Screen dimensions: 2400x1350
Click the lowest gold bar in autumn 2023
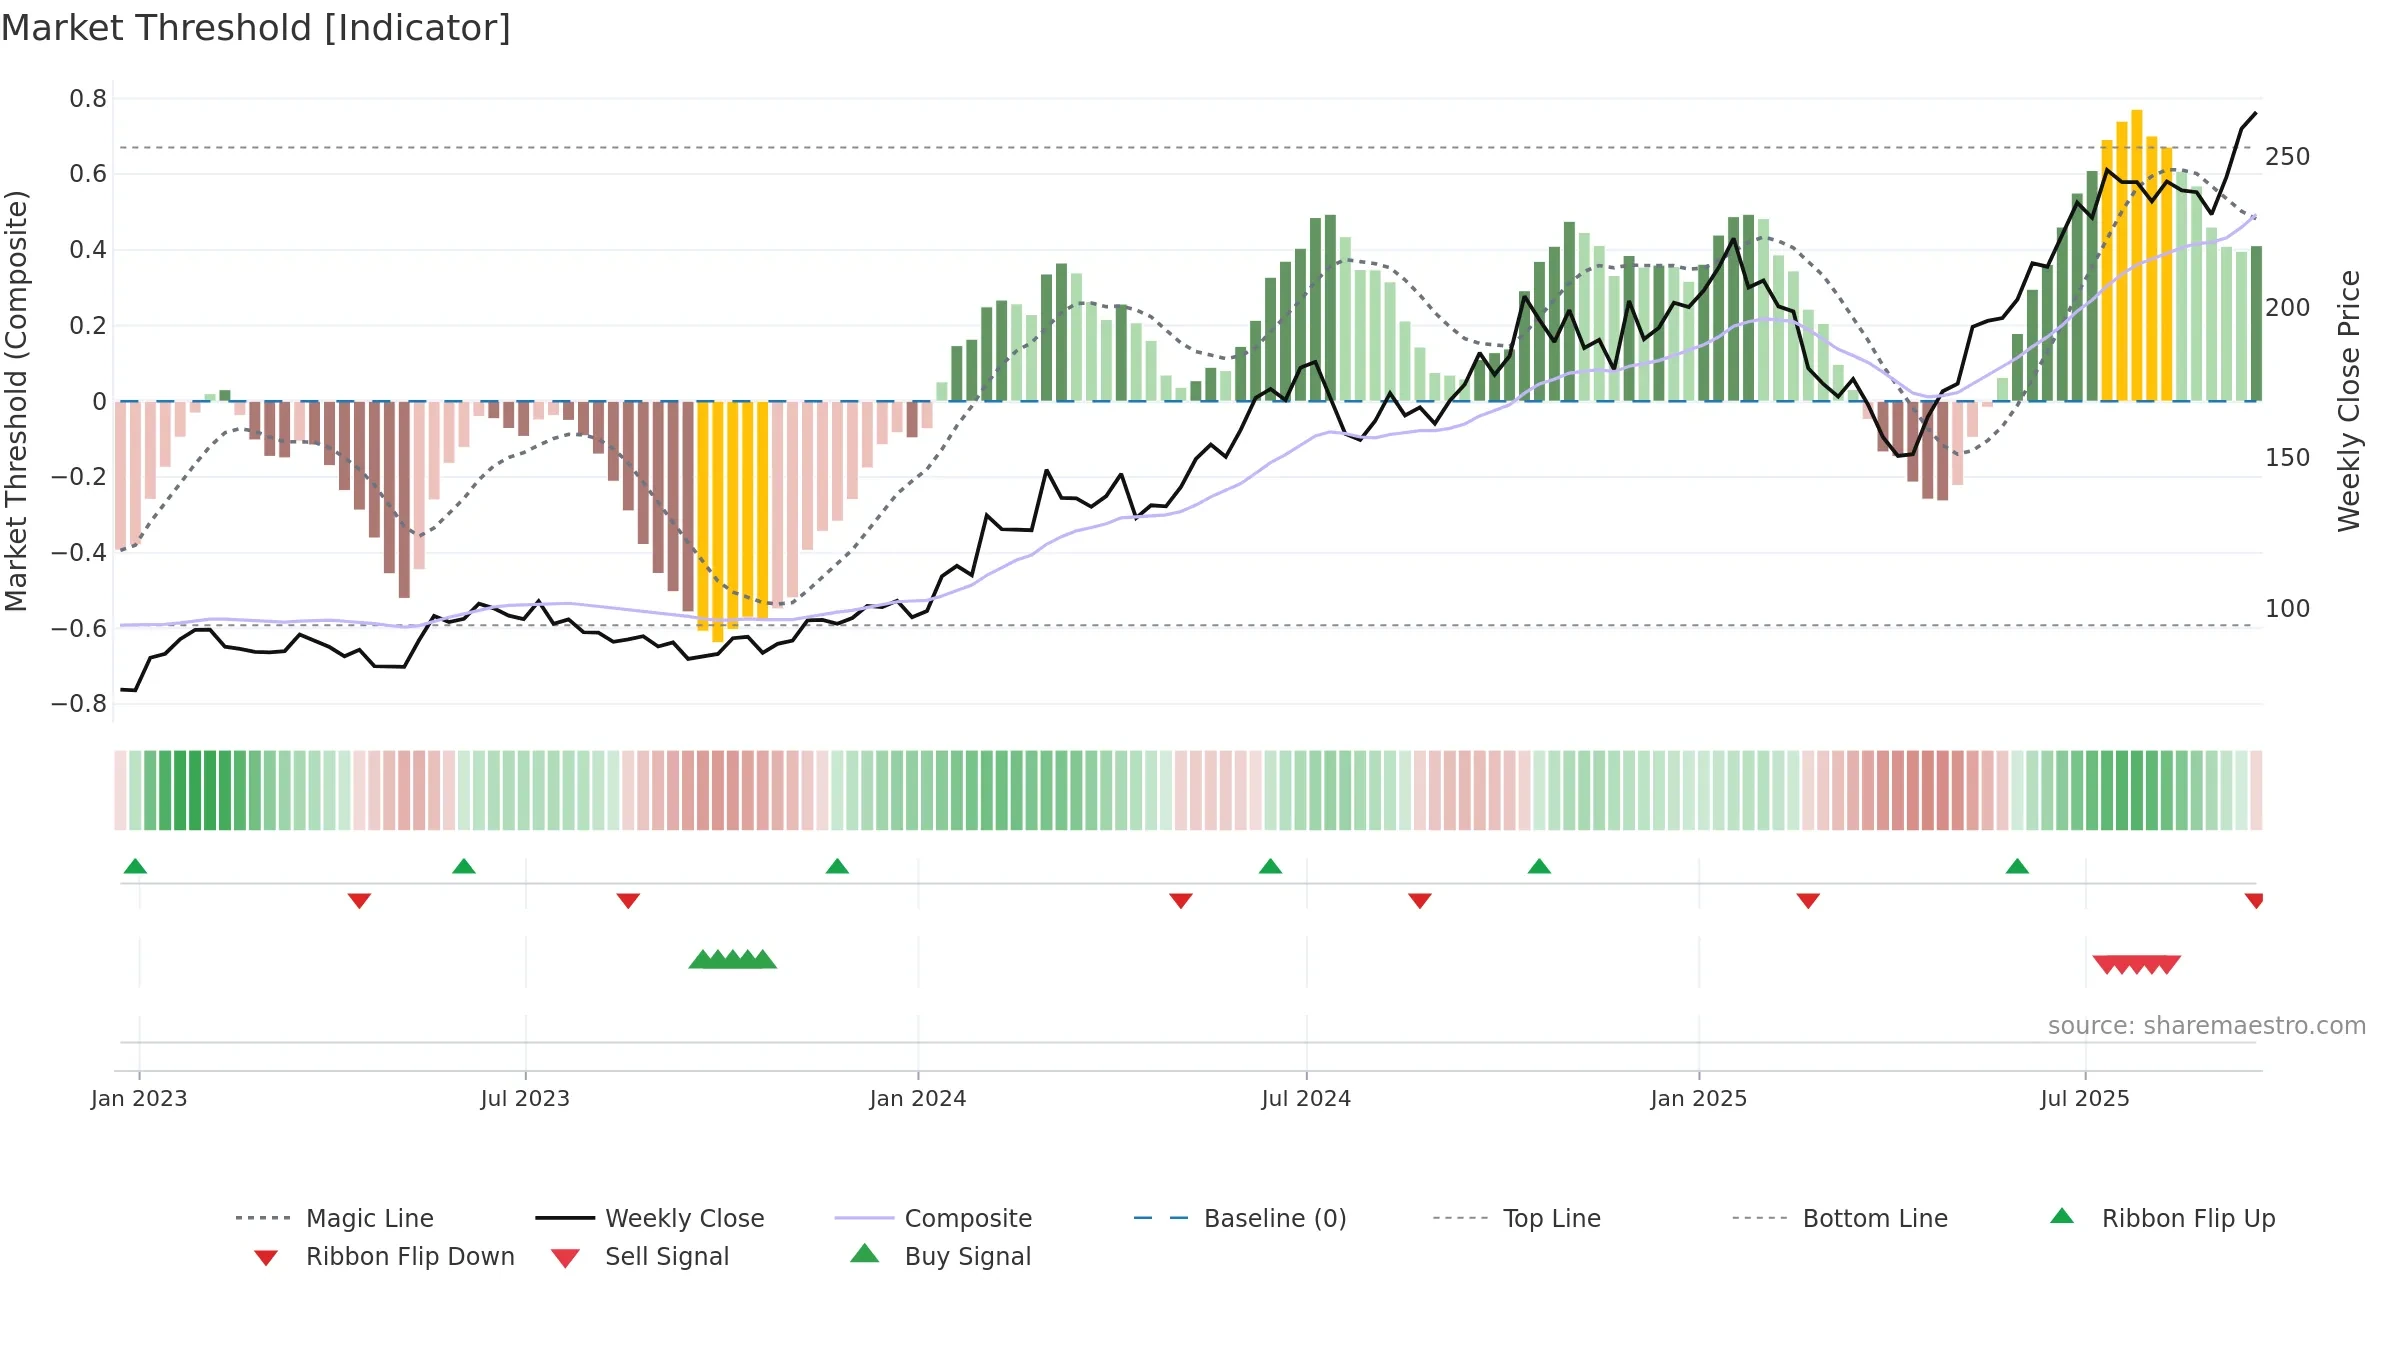point(717,521)
